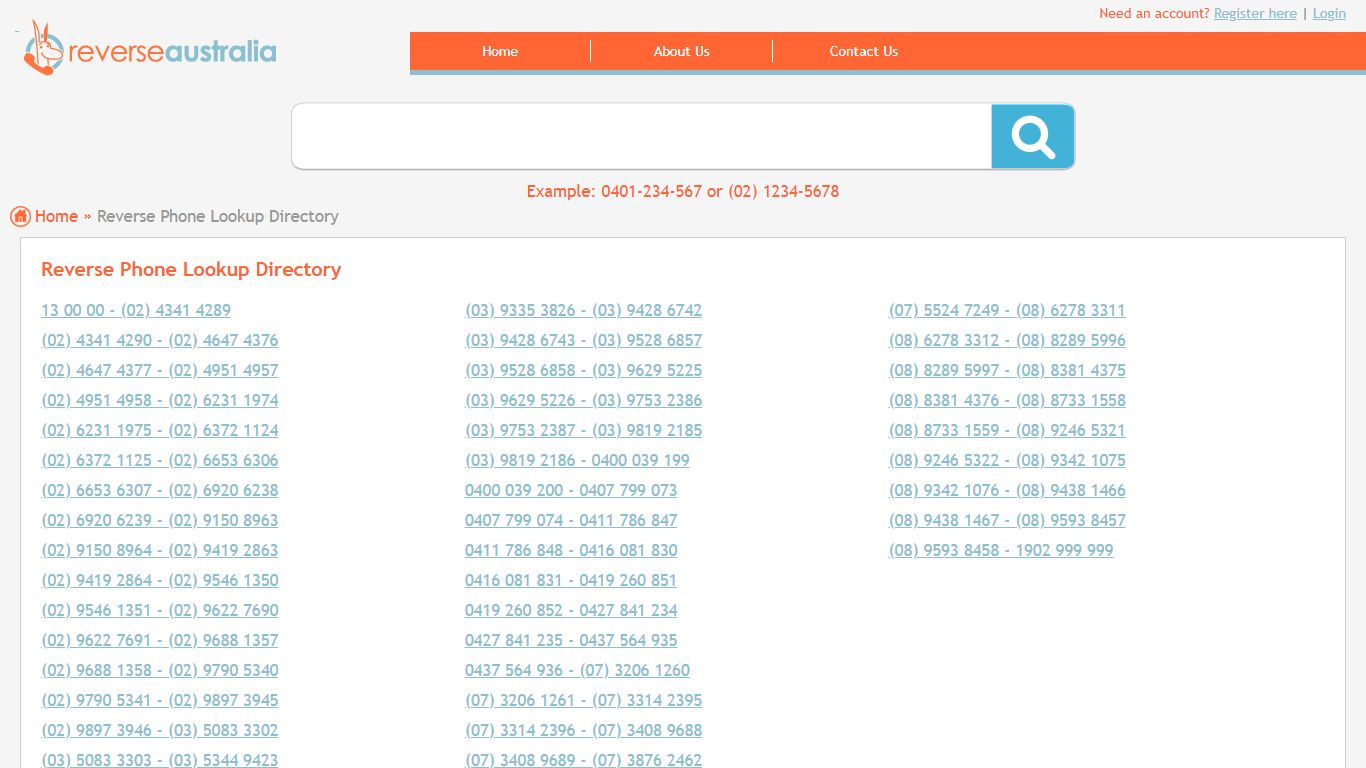1366x768 pixels.
Task: Open the Contact Us menu item
Action: 864,51
